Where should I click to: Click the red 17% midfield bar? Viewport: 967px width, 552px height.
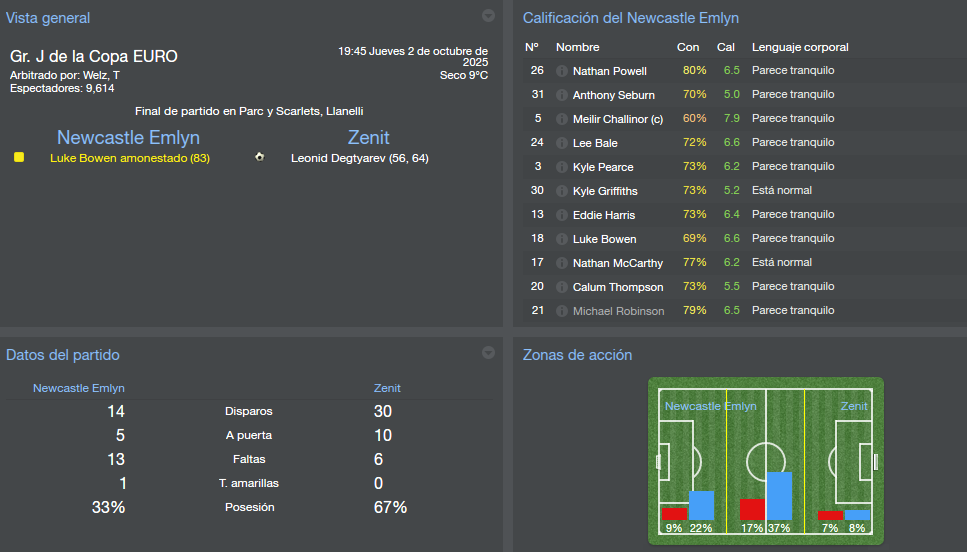pyautogui.click(x=752, y=510)
